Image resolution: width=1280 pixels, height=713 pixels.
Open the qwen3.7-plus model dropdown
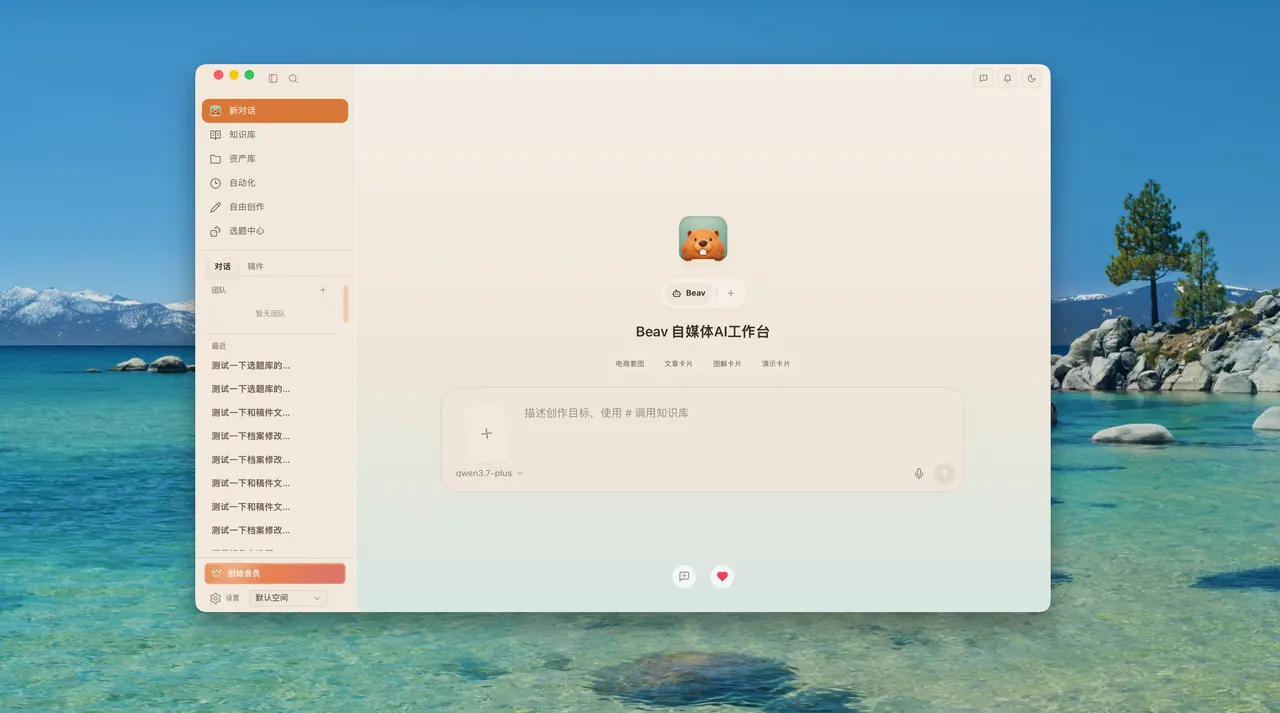coord(490,473)
